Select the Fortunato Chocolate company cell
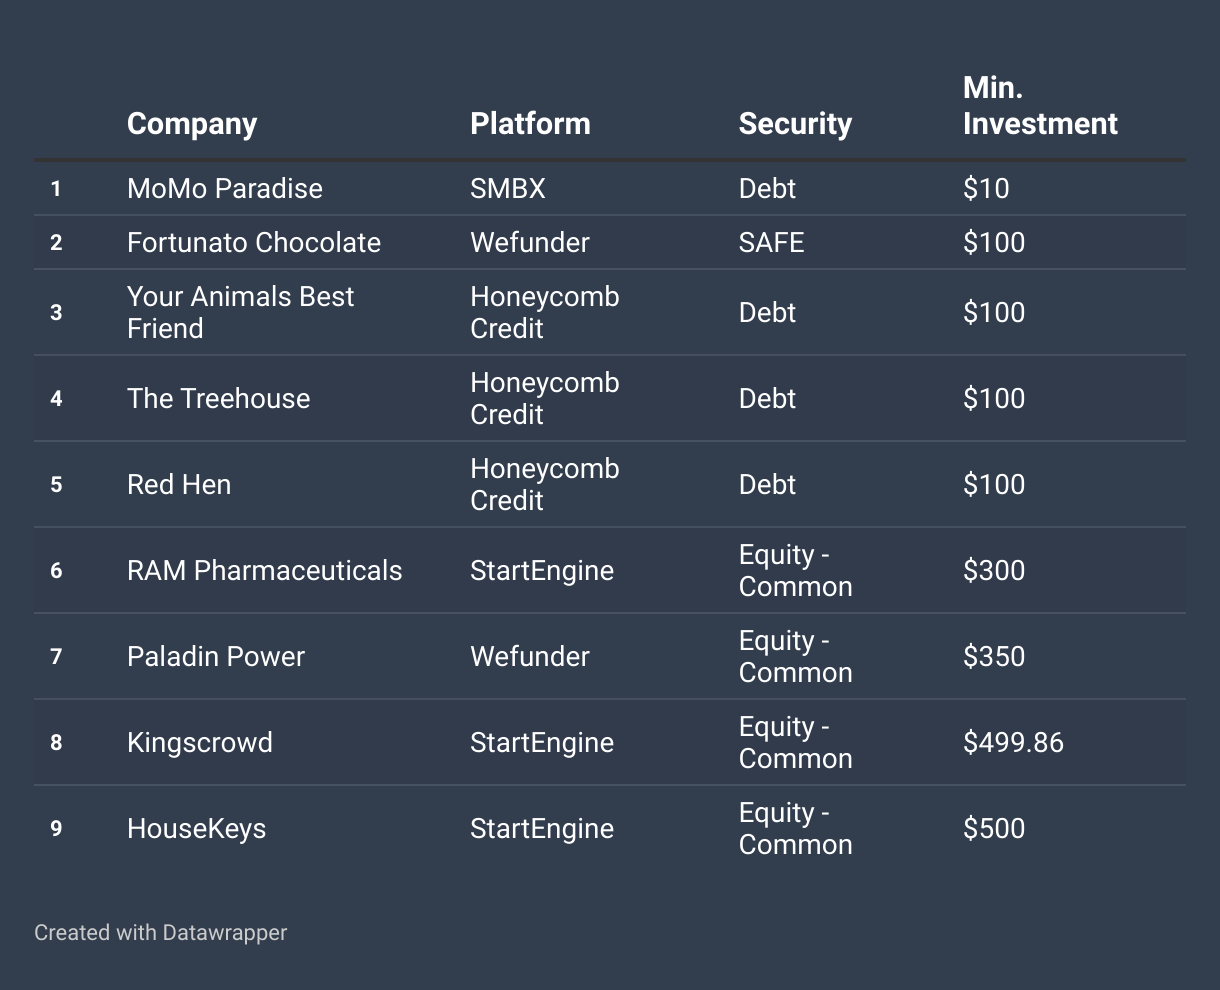This screenshot has width=1220, height=990. pyautogui.click(x=254, y=243)
